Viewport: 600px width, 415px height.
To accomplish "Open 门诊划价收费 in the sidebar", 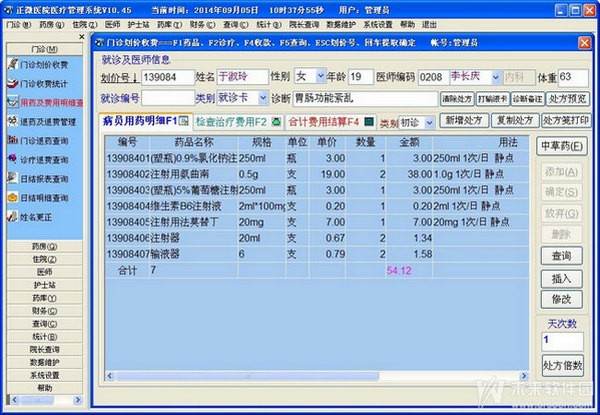I will click(45, 65).
